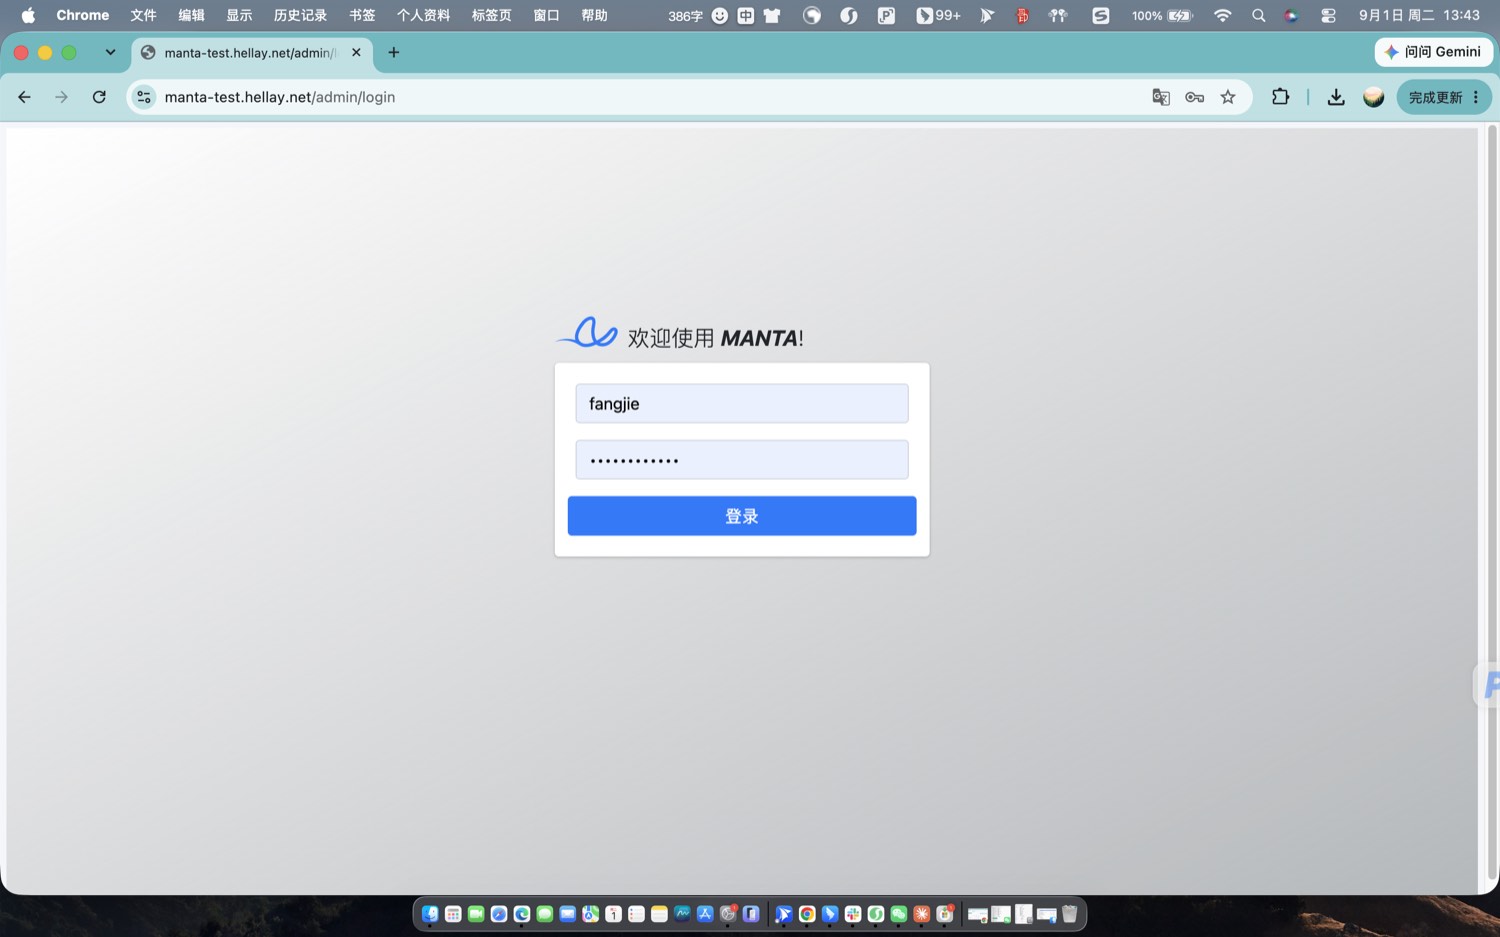
Task: Open macOS Control Center toggles icon
Action: point(1328,15)
